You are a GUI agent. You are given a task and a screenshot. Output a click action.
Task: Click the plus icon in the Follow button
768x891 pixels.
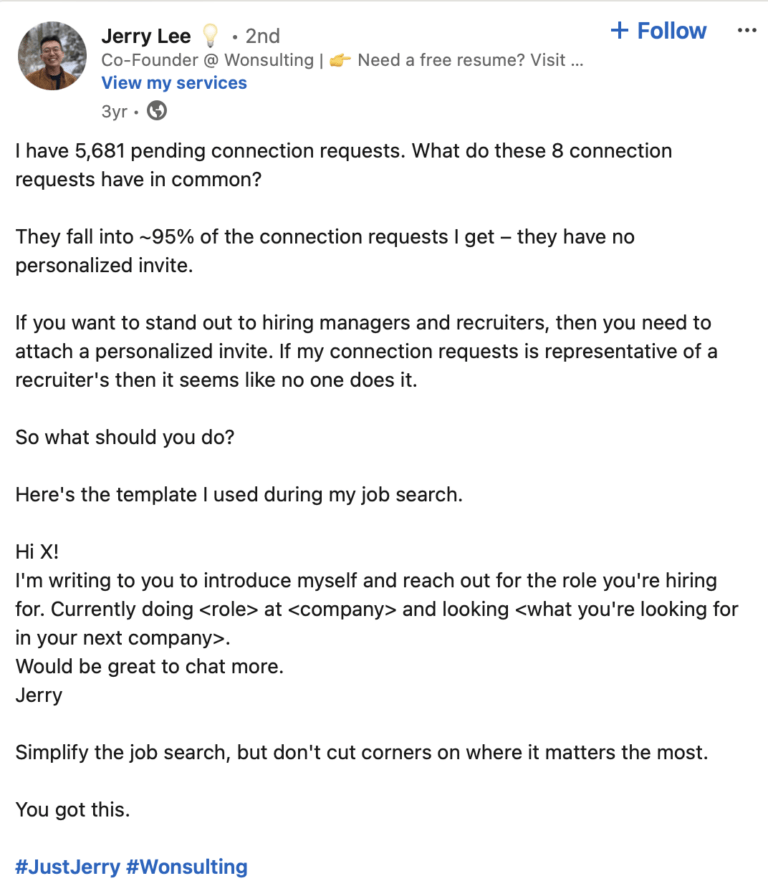[x=618, y=30]
